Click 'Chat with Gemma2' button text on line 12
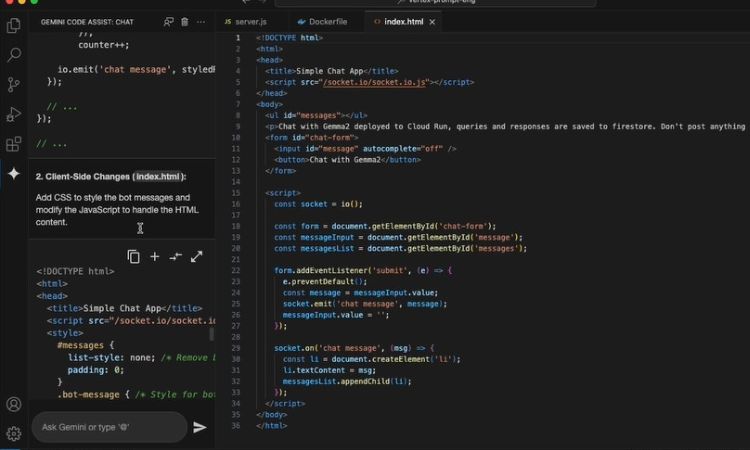The width and height of the screenshot is (750, 450). pos(345,160)
